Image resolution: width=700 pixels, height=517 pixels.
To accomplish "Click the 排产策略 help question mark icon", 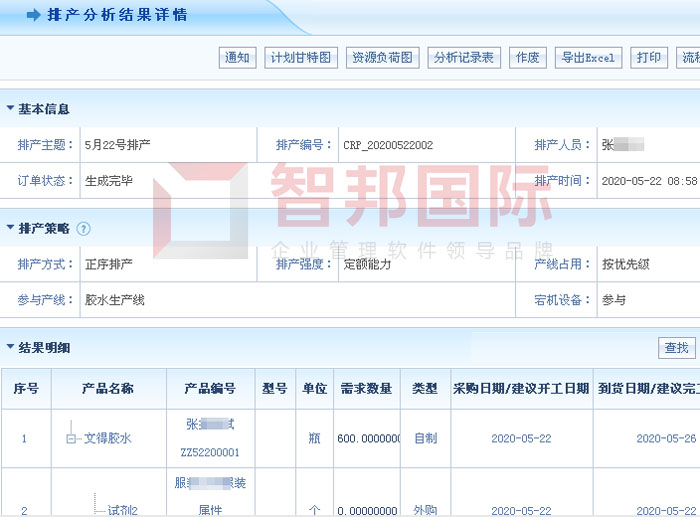I will click(x=83, y=228).
